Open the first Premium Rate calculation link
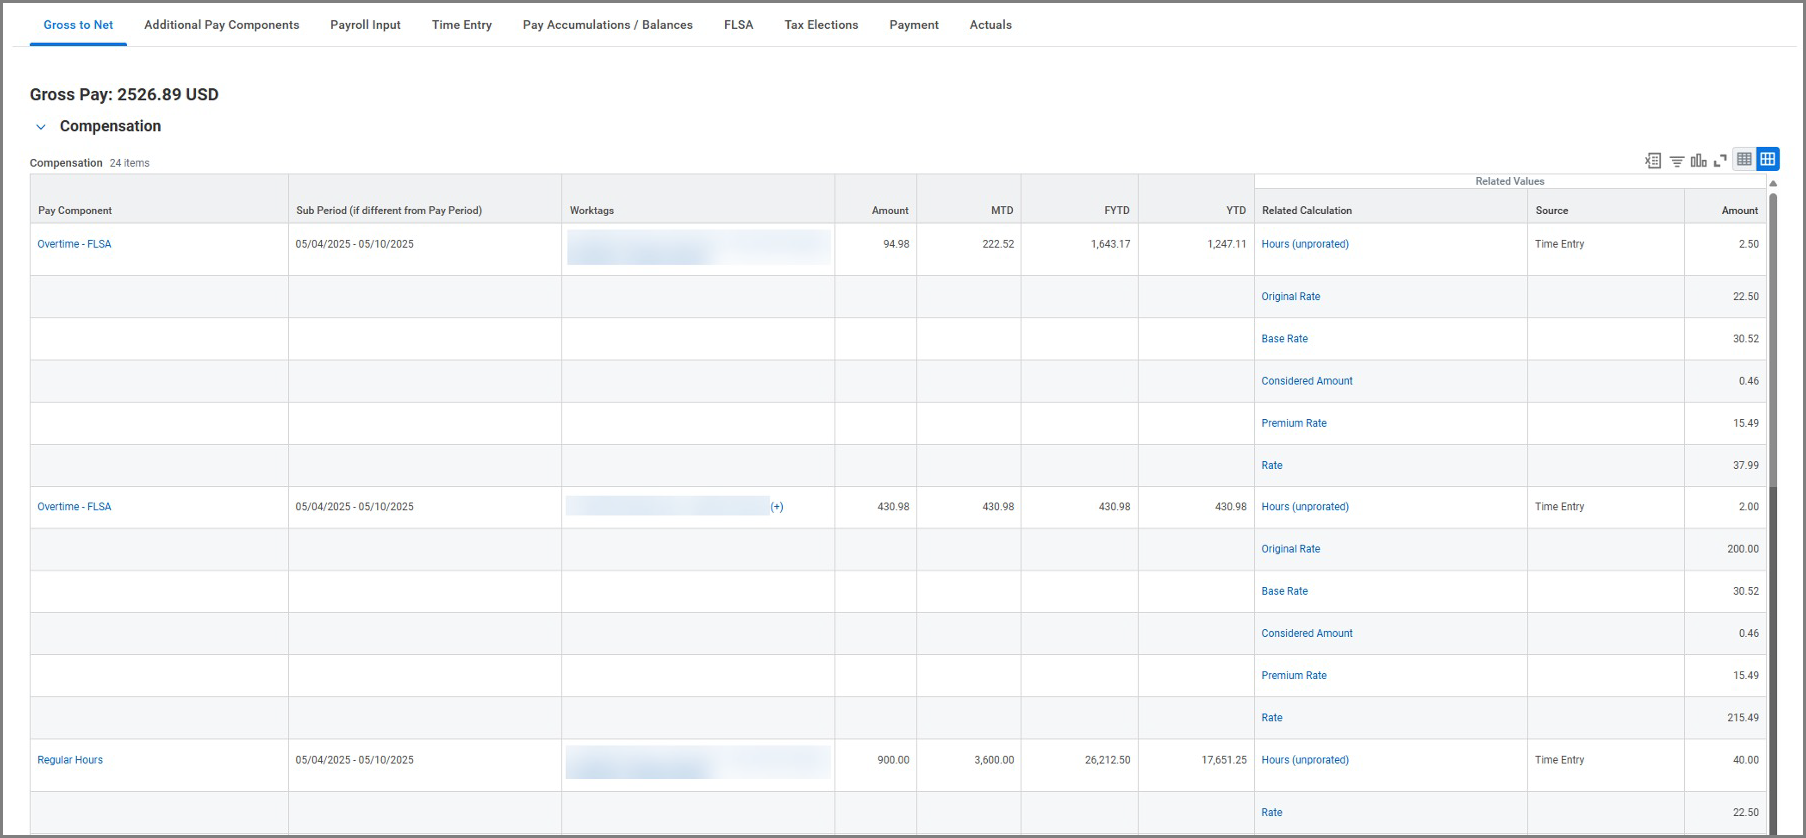The width and height of the screenshot is (1806, 838). [1294, 423]
